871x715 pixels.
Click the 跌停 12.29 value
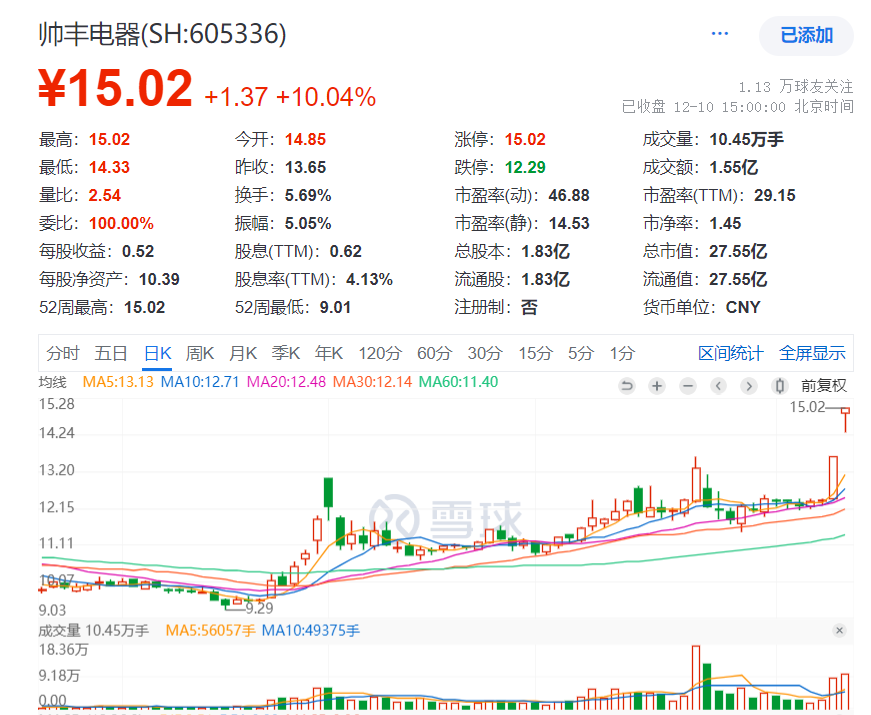click(525, 167)
